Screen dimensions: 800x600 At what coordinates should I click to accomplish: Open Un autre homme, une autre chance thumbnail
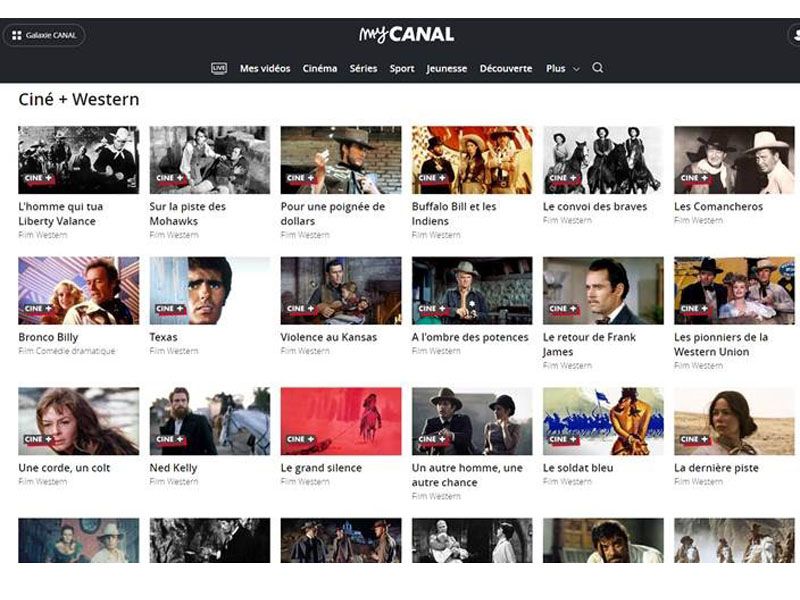point(472,421)
